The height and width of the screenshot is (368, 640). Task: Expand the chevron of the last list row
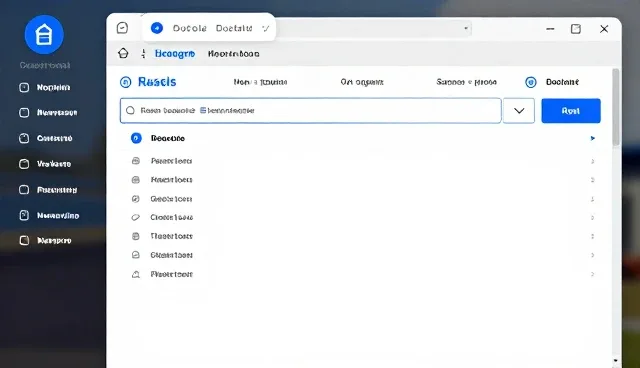[592, 274]
